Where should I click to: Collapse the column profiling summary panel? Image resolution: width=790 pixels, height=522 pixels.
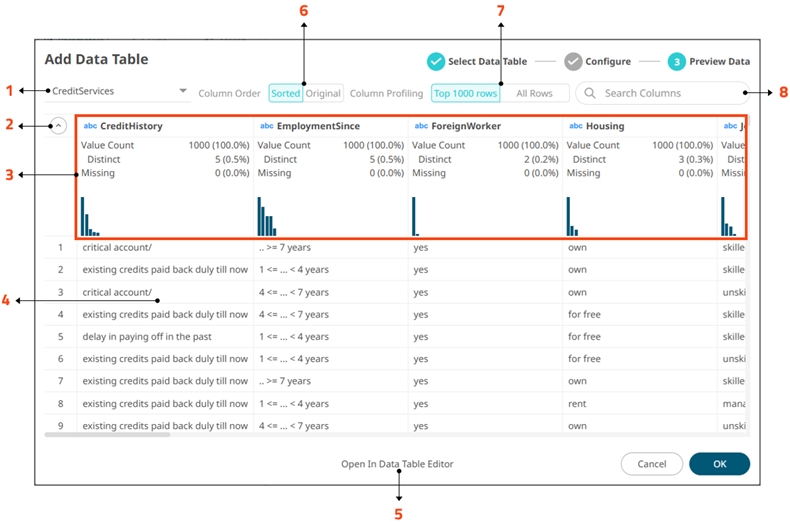pos(58,126)
